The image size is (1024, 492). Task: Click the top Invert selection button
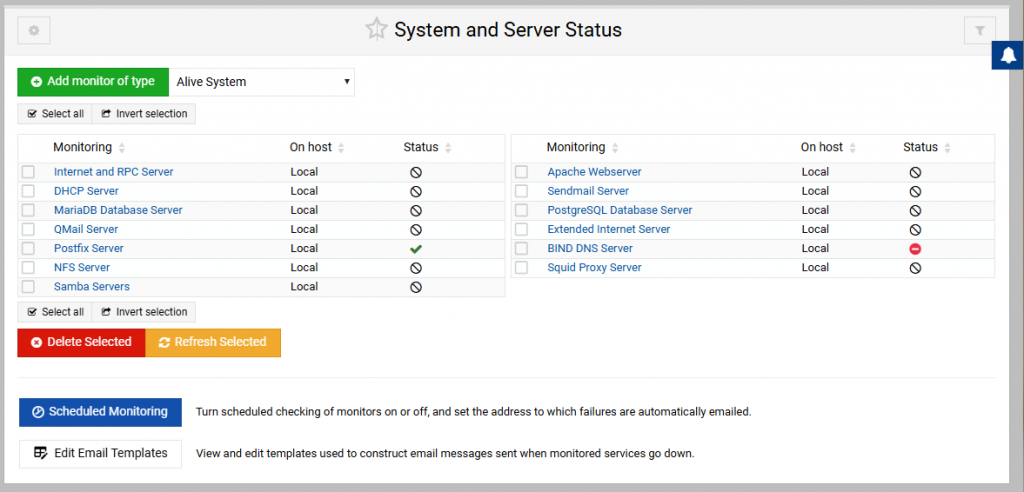point(144,114)
